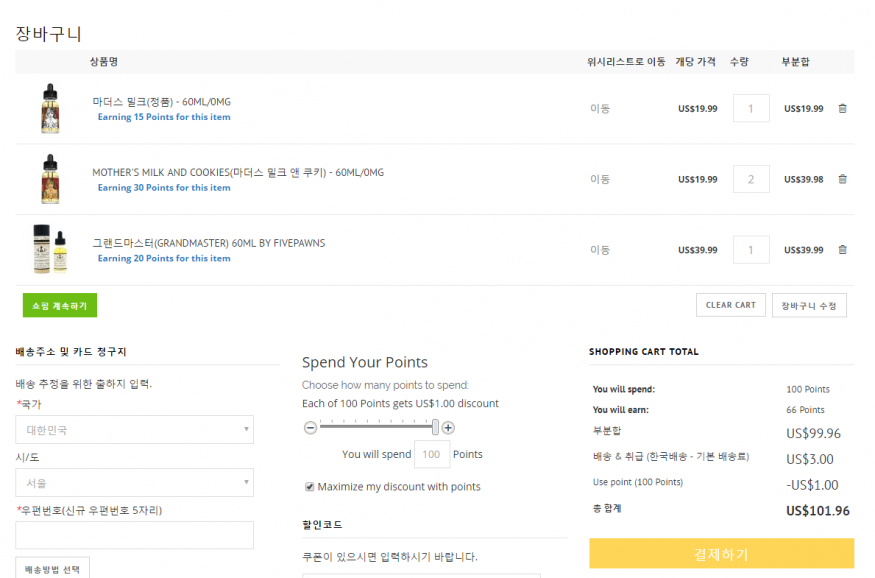875x578 pixels.
Task: Click trash icon for Grandmaster 60ML item
Action: [x=842, y=250]
